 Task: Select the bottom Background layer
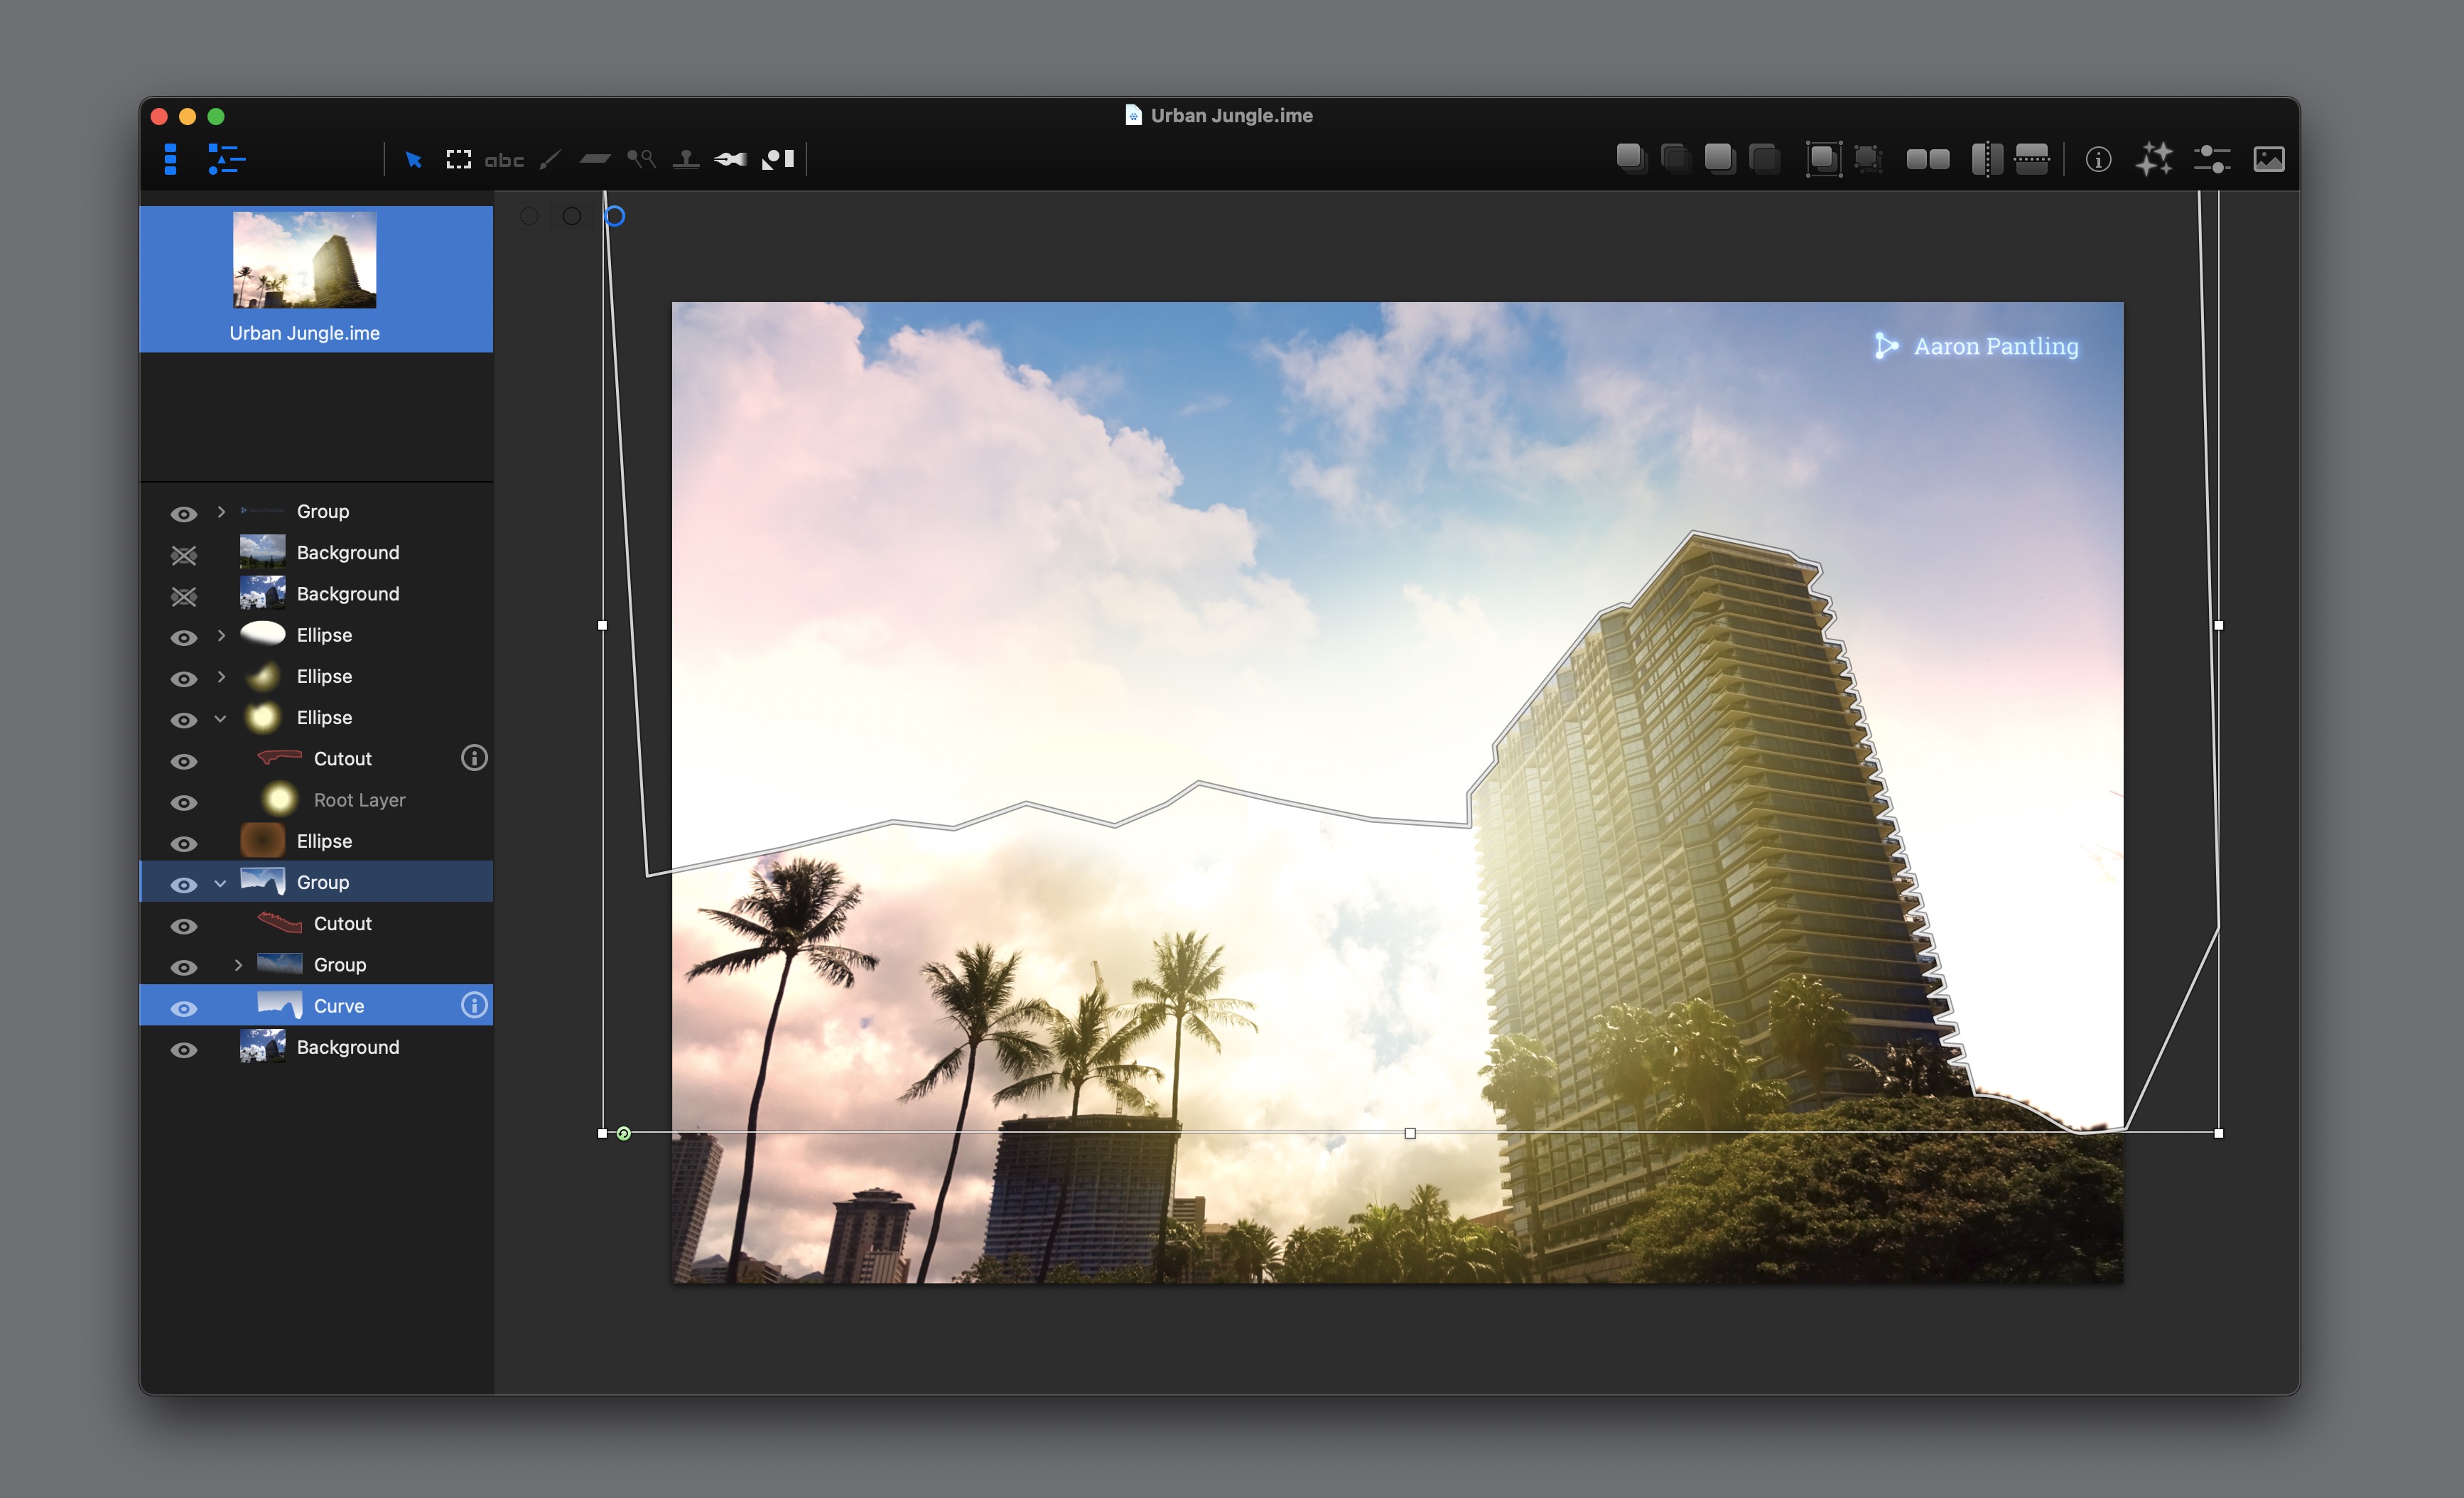[x=347, y=1047]
